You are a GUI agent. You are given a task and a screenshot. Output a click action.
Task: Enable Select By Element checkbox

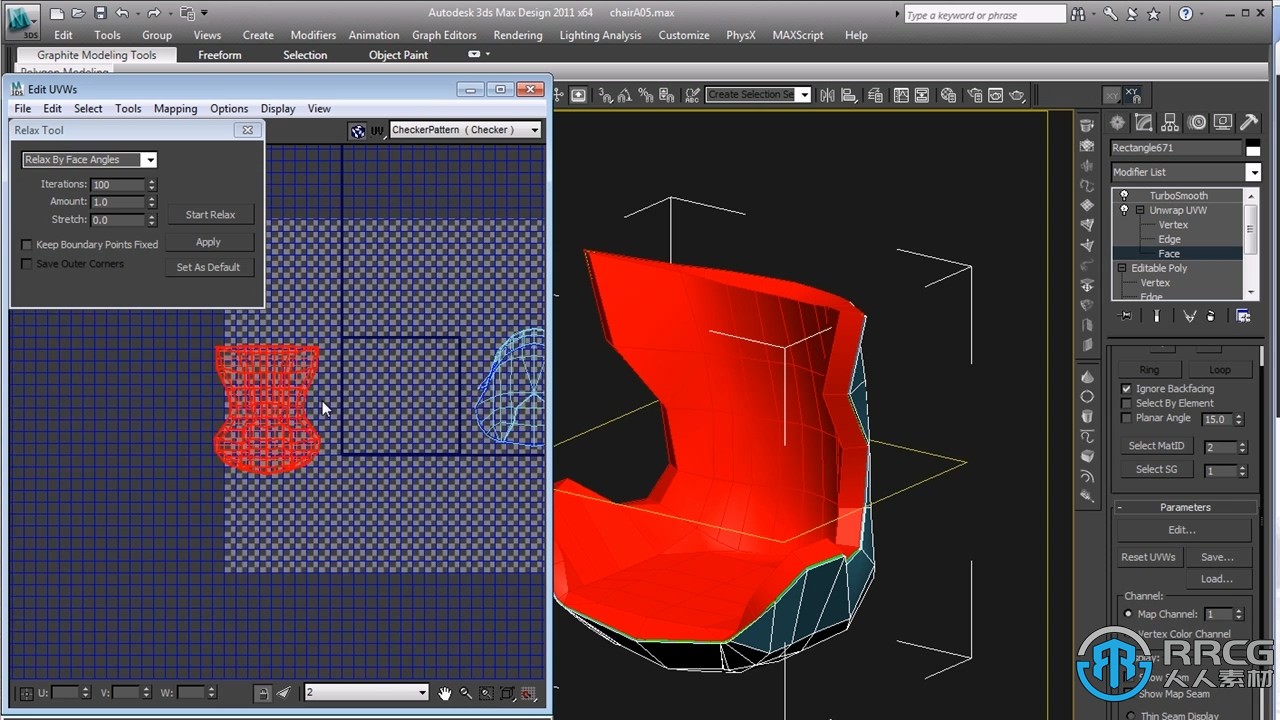(x=1127, y=404)
